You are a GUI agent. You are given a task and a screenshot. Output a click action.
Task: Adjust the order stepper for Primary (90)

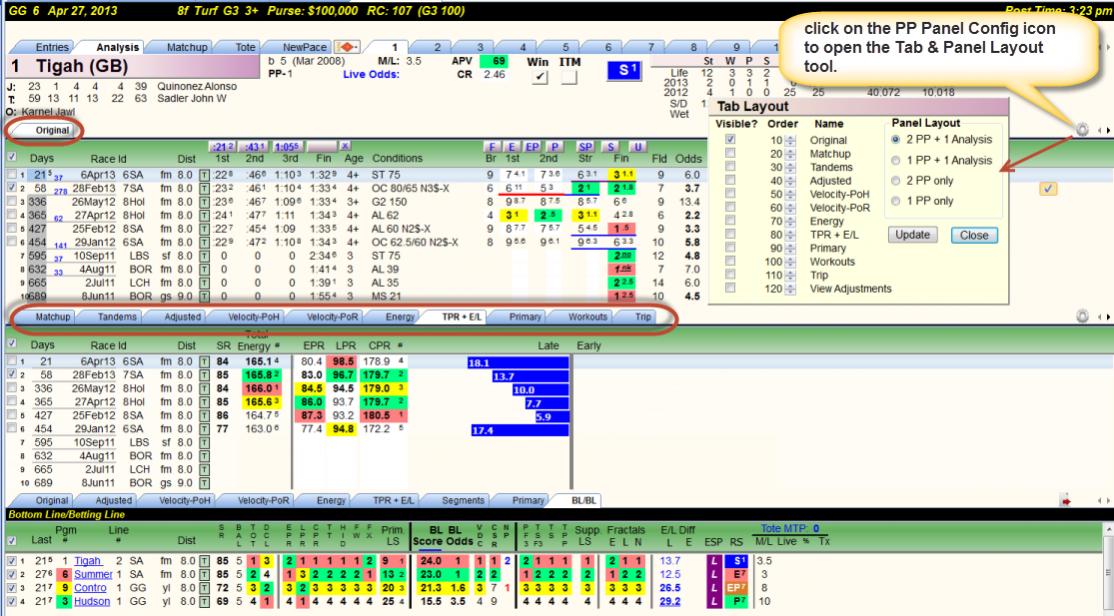point(790,249)
